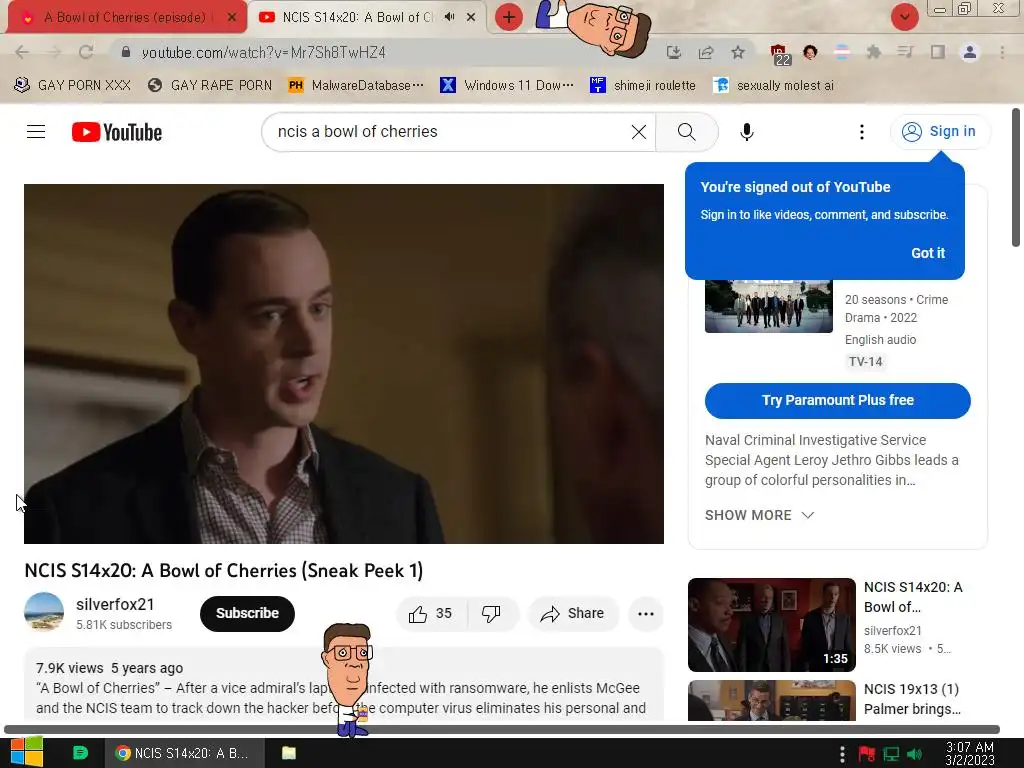Open the NCIS show poster thumbnail
Viewport: 1024px width, 768px height.
769,306
